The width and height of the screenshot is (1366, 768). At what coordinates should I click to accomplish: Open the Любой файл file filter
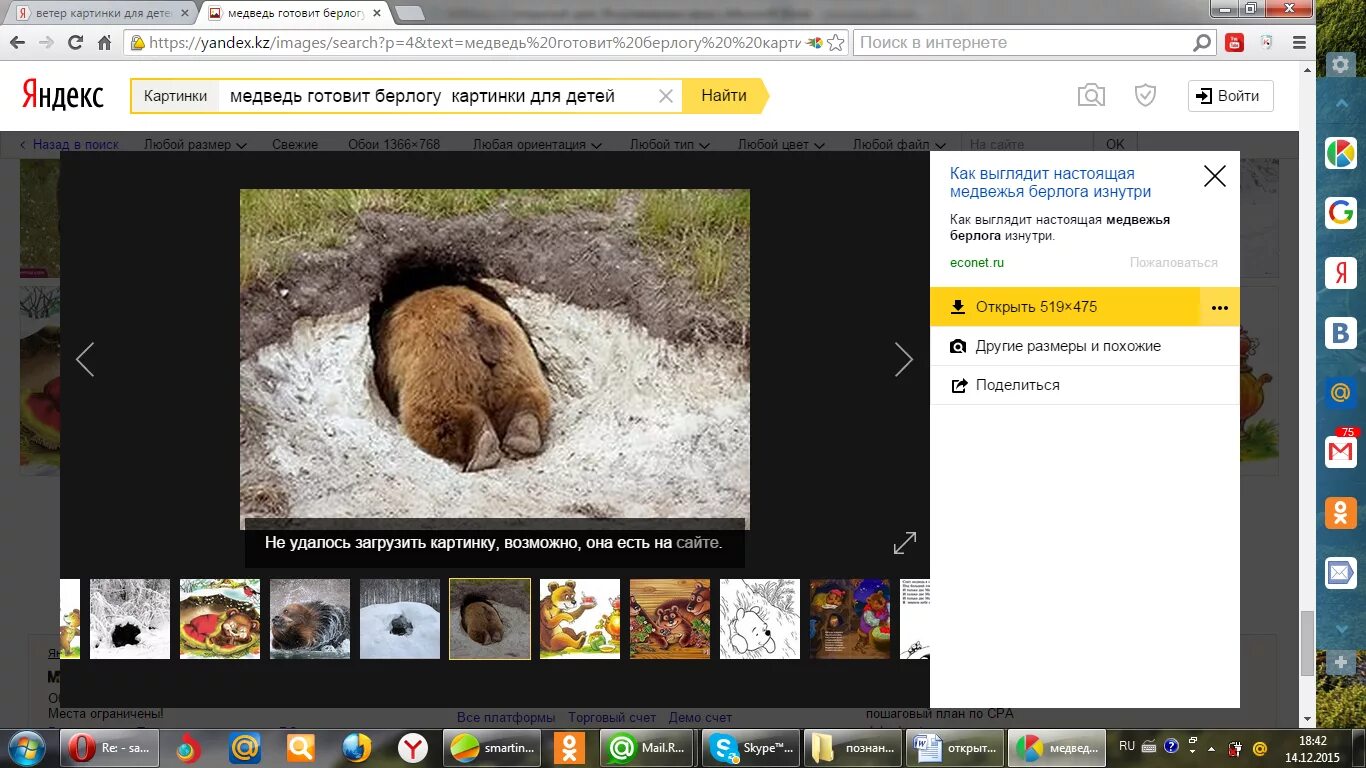[x=897, y=144]
